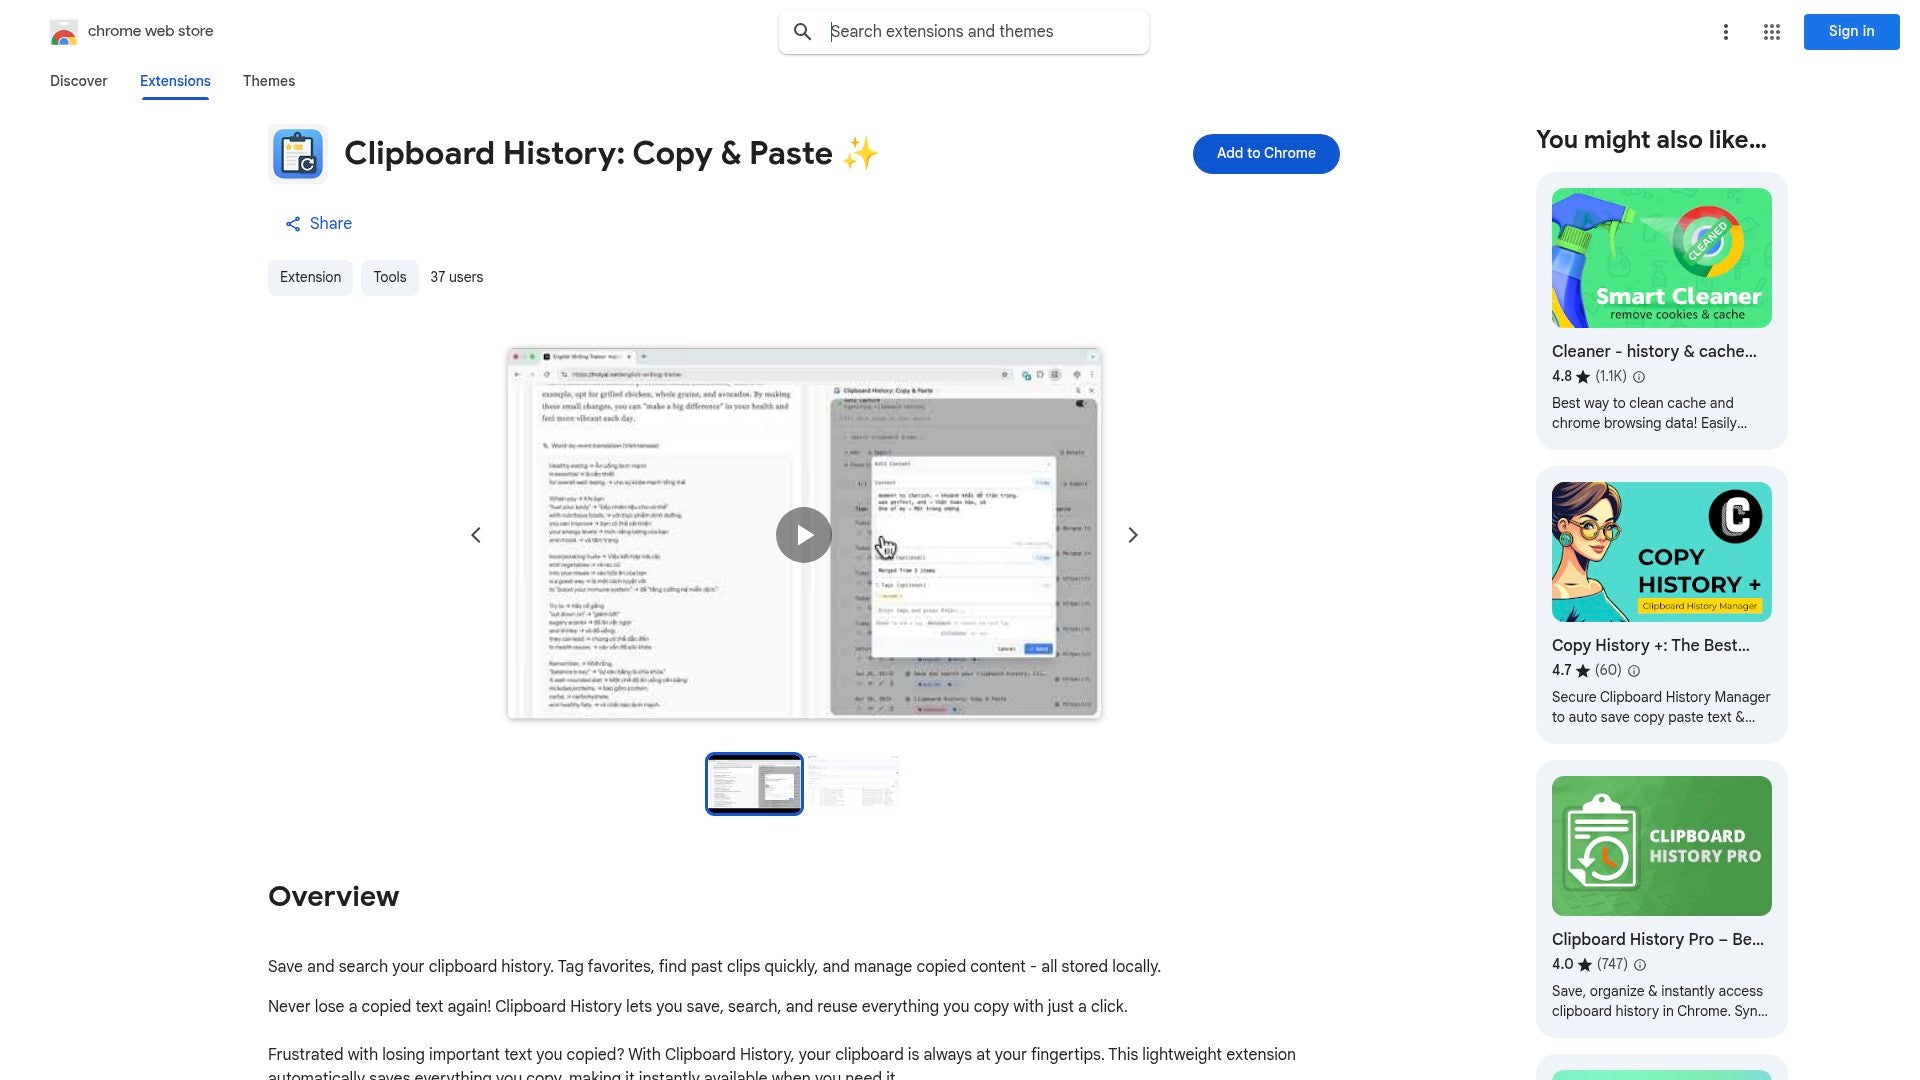Open Smart Cleaner card image
1920x1080 pixels.
pos(1661,258)
